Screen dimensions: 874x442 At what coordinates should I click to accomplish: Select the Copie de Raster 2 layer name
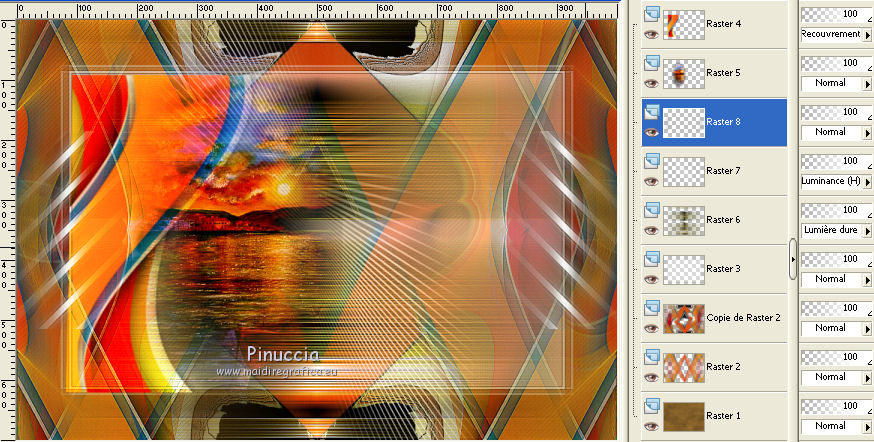[x=743, y=318]
